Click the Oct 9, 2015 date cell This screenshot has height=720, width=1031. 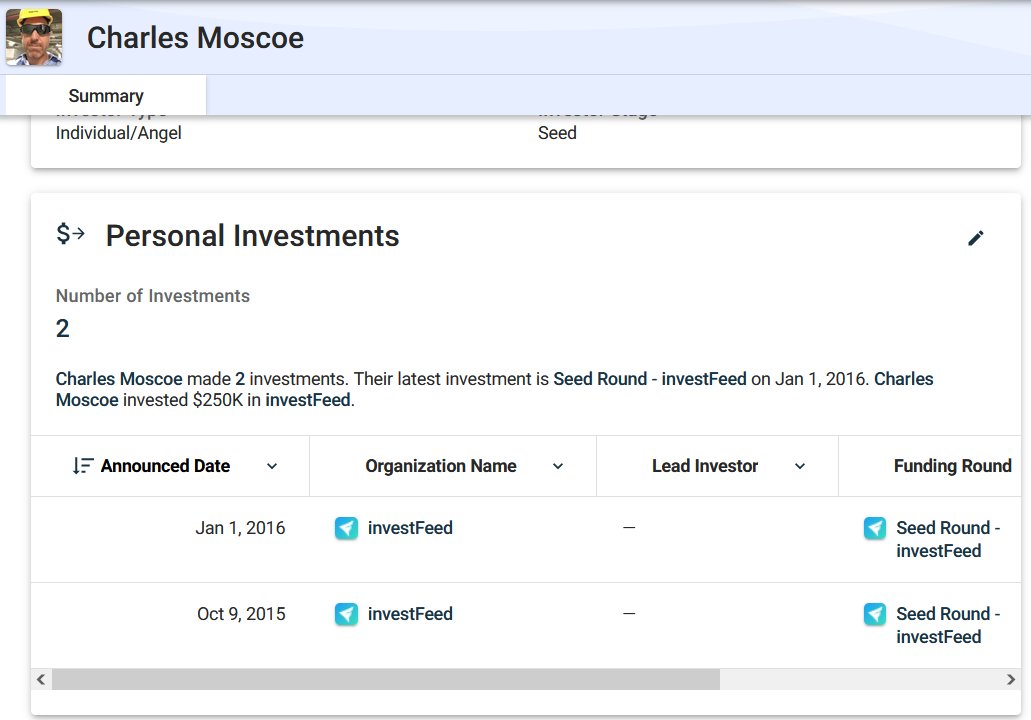tap(241, 614)
